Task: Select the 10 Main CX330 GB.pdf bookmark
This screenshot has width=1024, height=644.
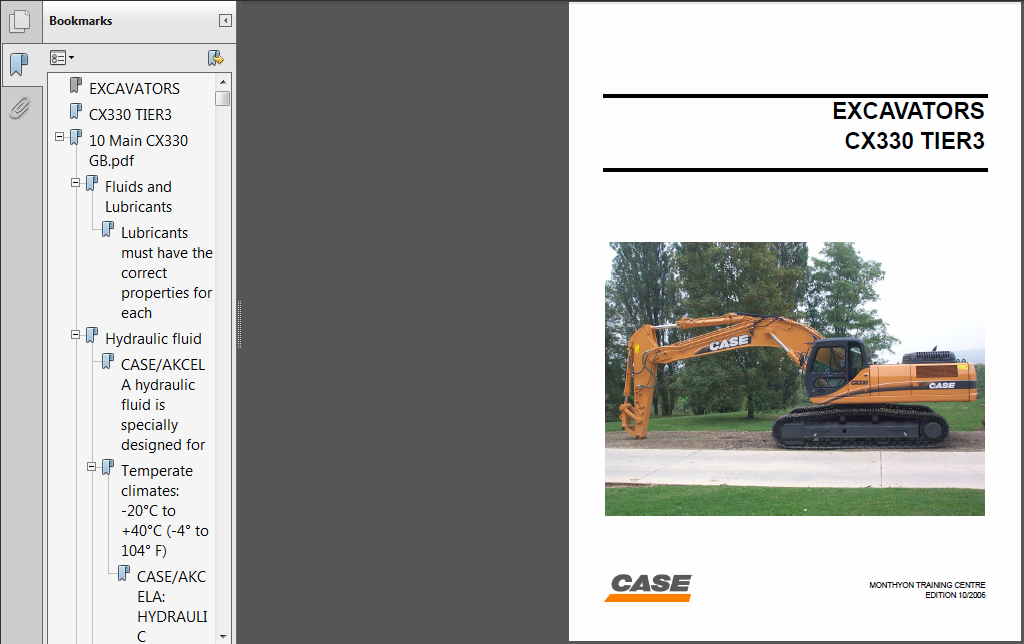Action: pos(138,150)
